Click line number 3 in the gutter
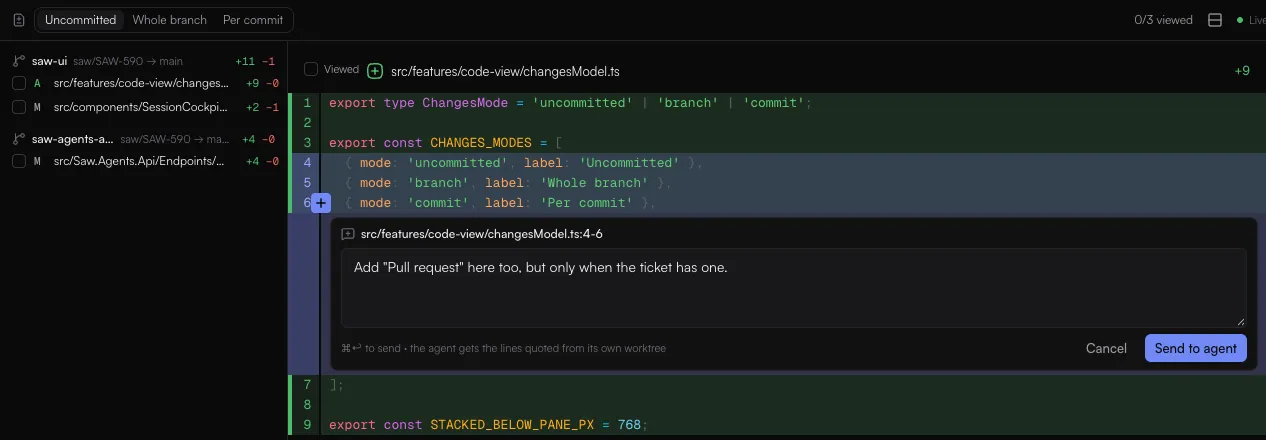This screenshot has width=1266, height=440. (x=307, y=143)
